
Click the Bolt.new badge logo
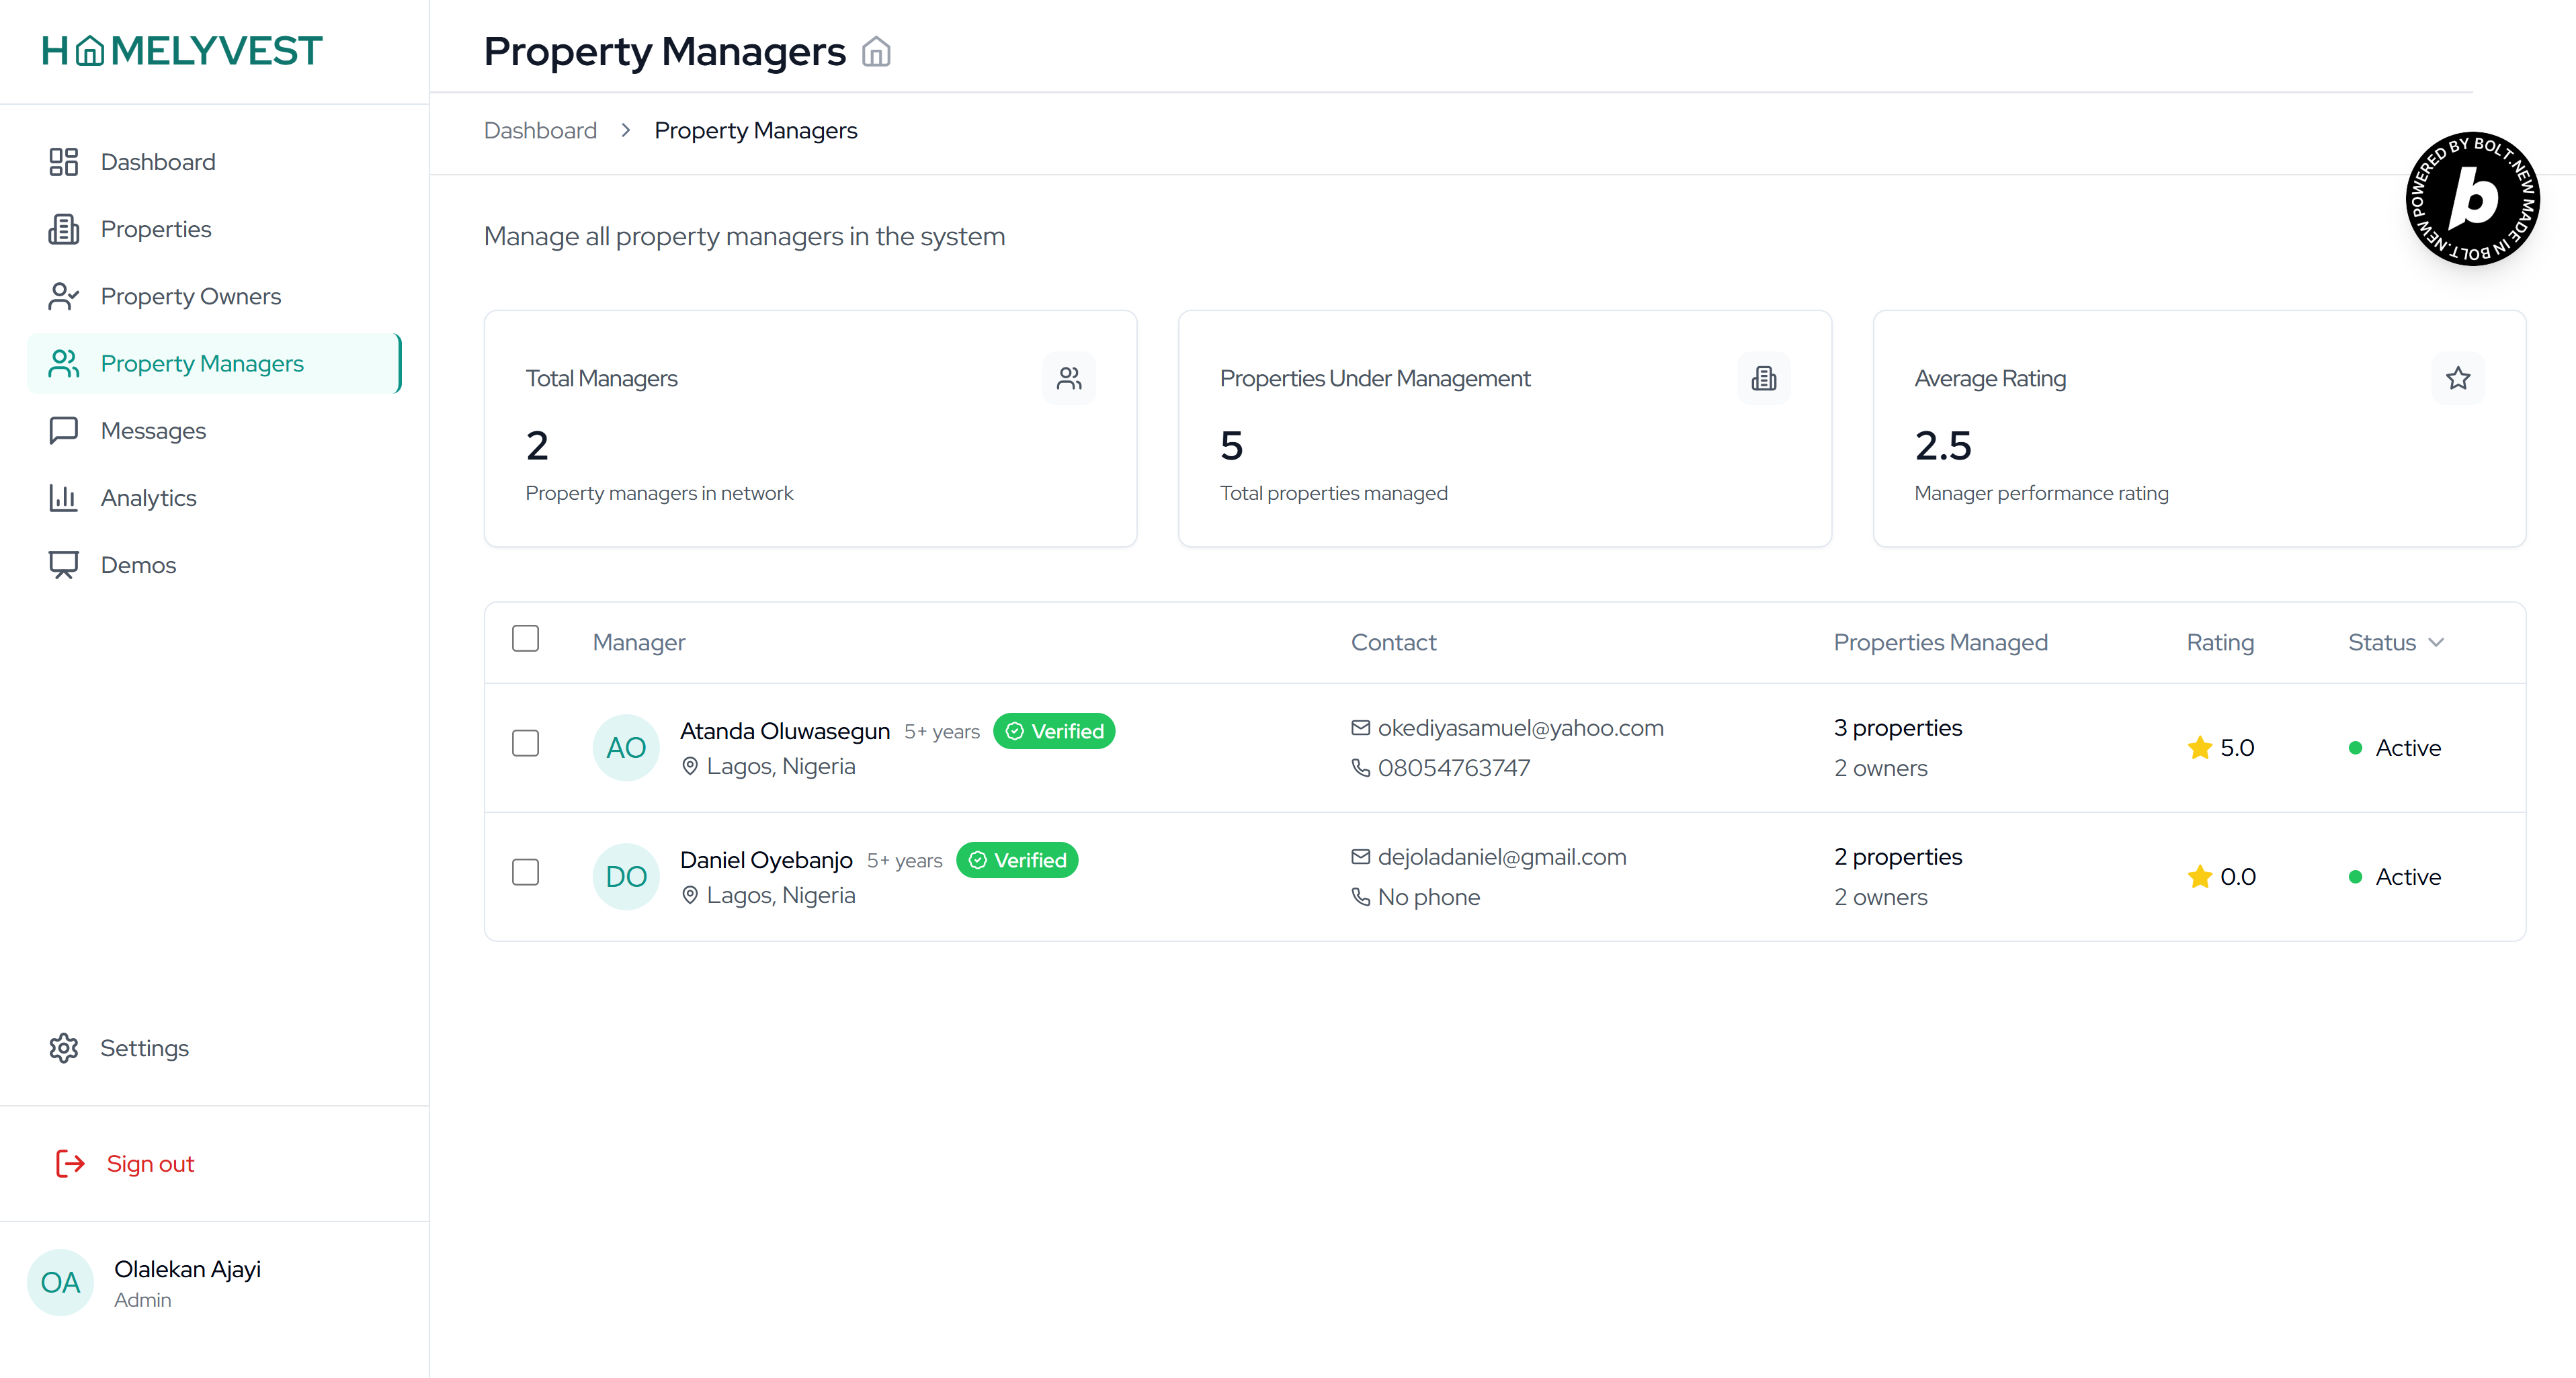[x=2472, y=199]
